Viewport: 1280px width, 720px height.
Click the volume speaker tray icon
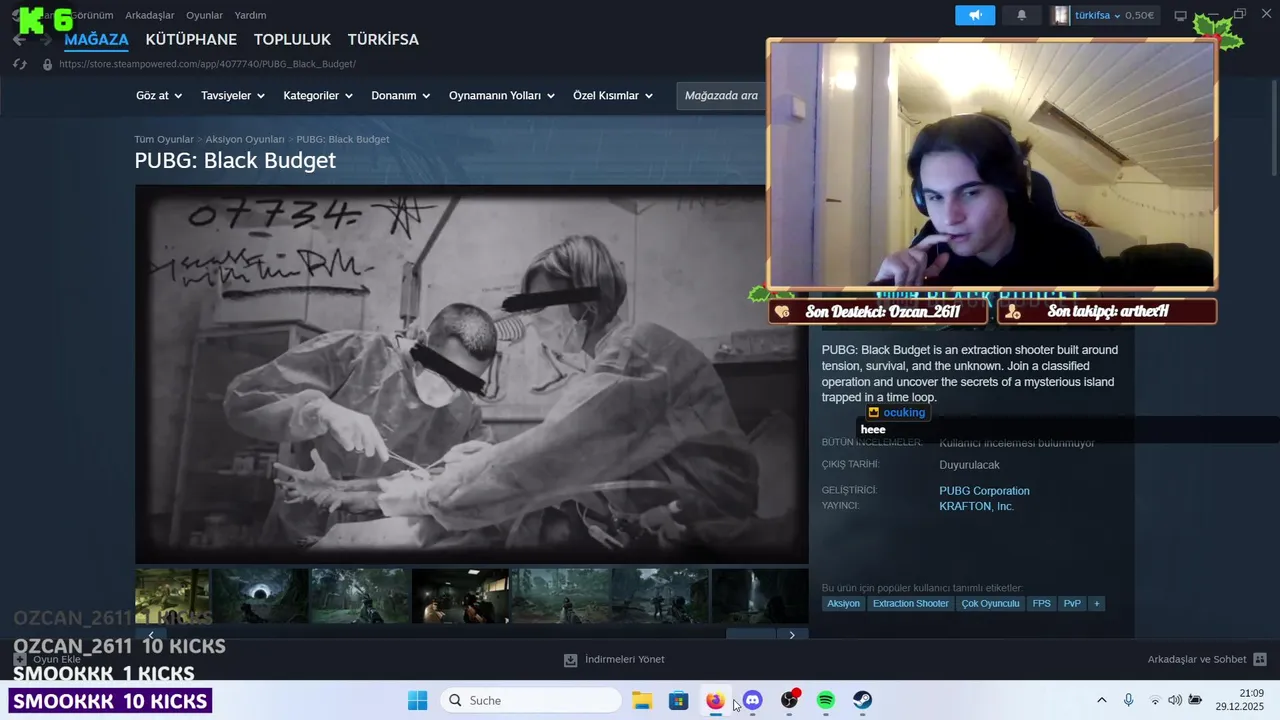(1175, 700)
